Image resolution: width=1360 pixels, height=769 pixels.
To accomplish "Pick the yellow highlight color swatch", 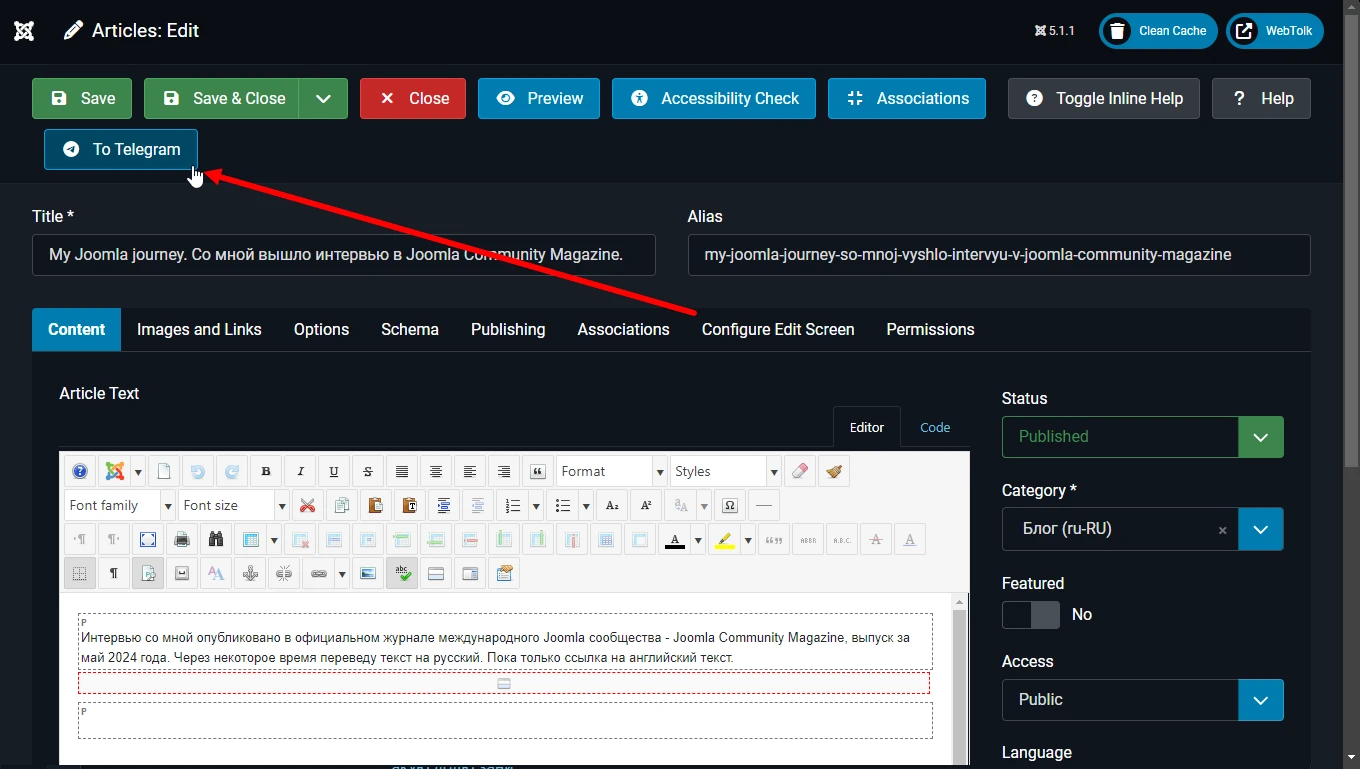I will tap(725, 539).
